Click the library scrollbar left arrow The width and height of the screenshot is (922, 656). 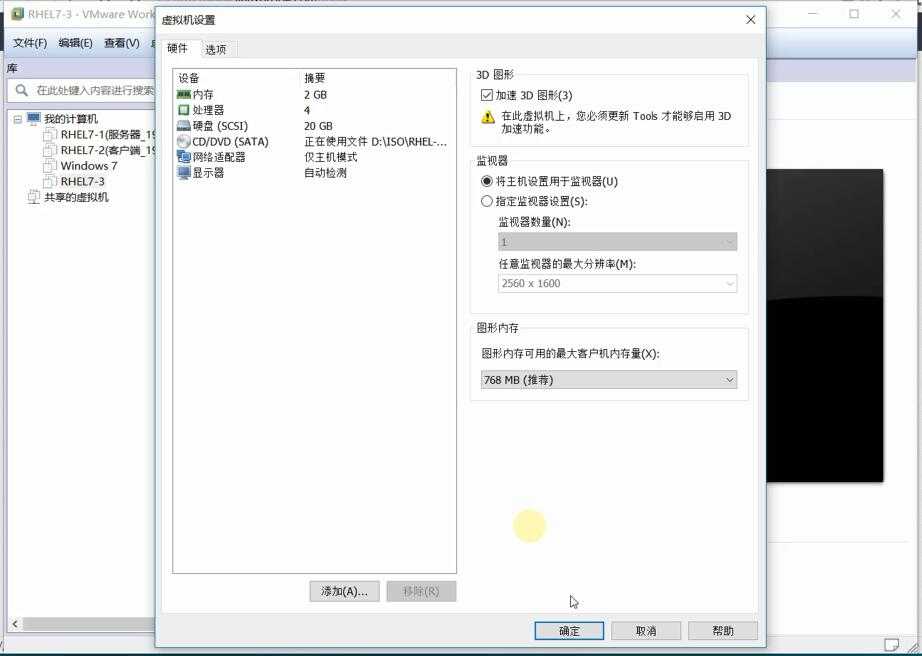tap(15, 624)
